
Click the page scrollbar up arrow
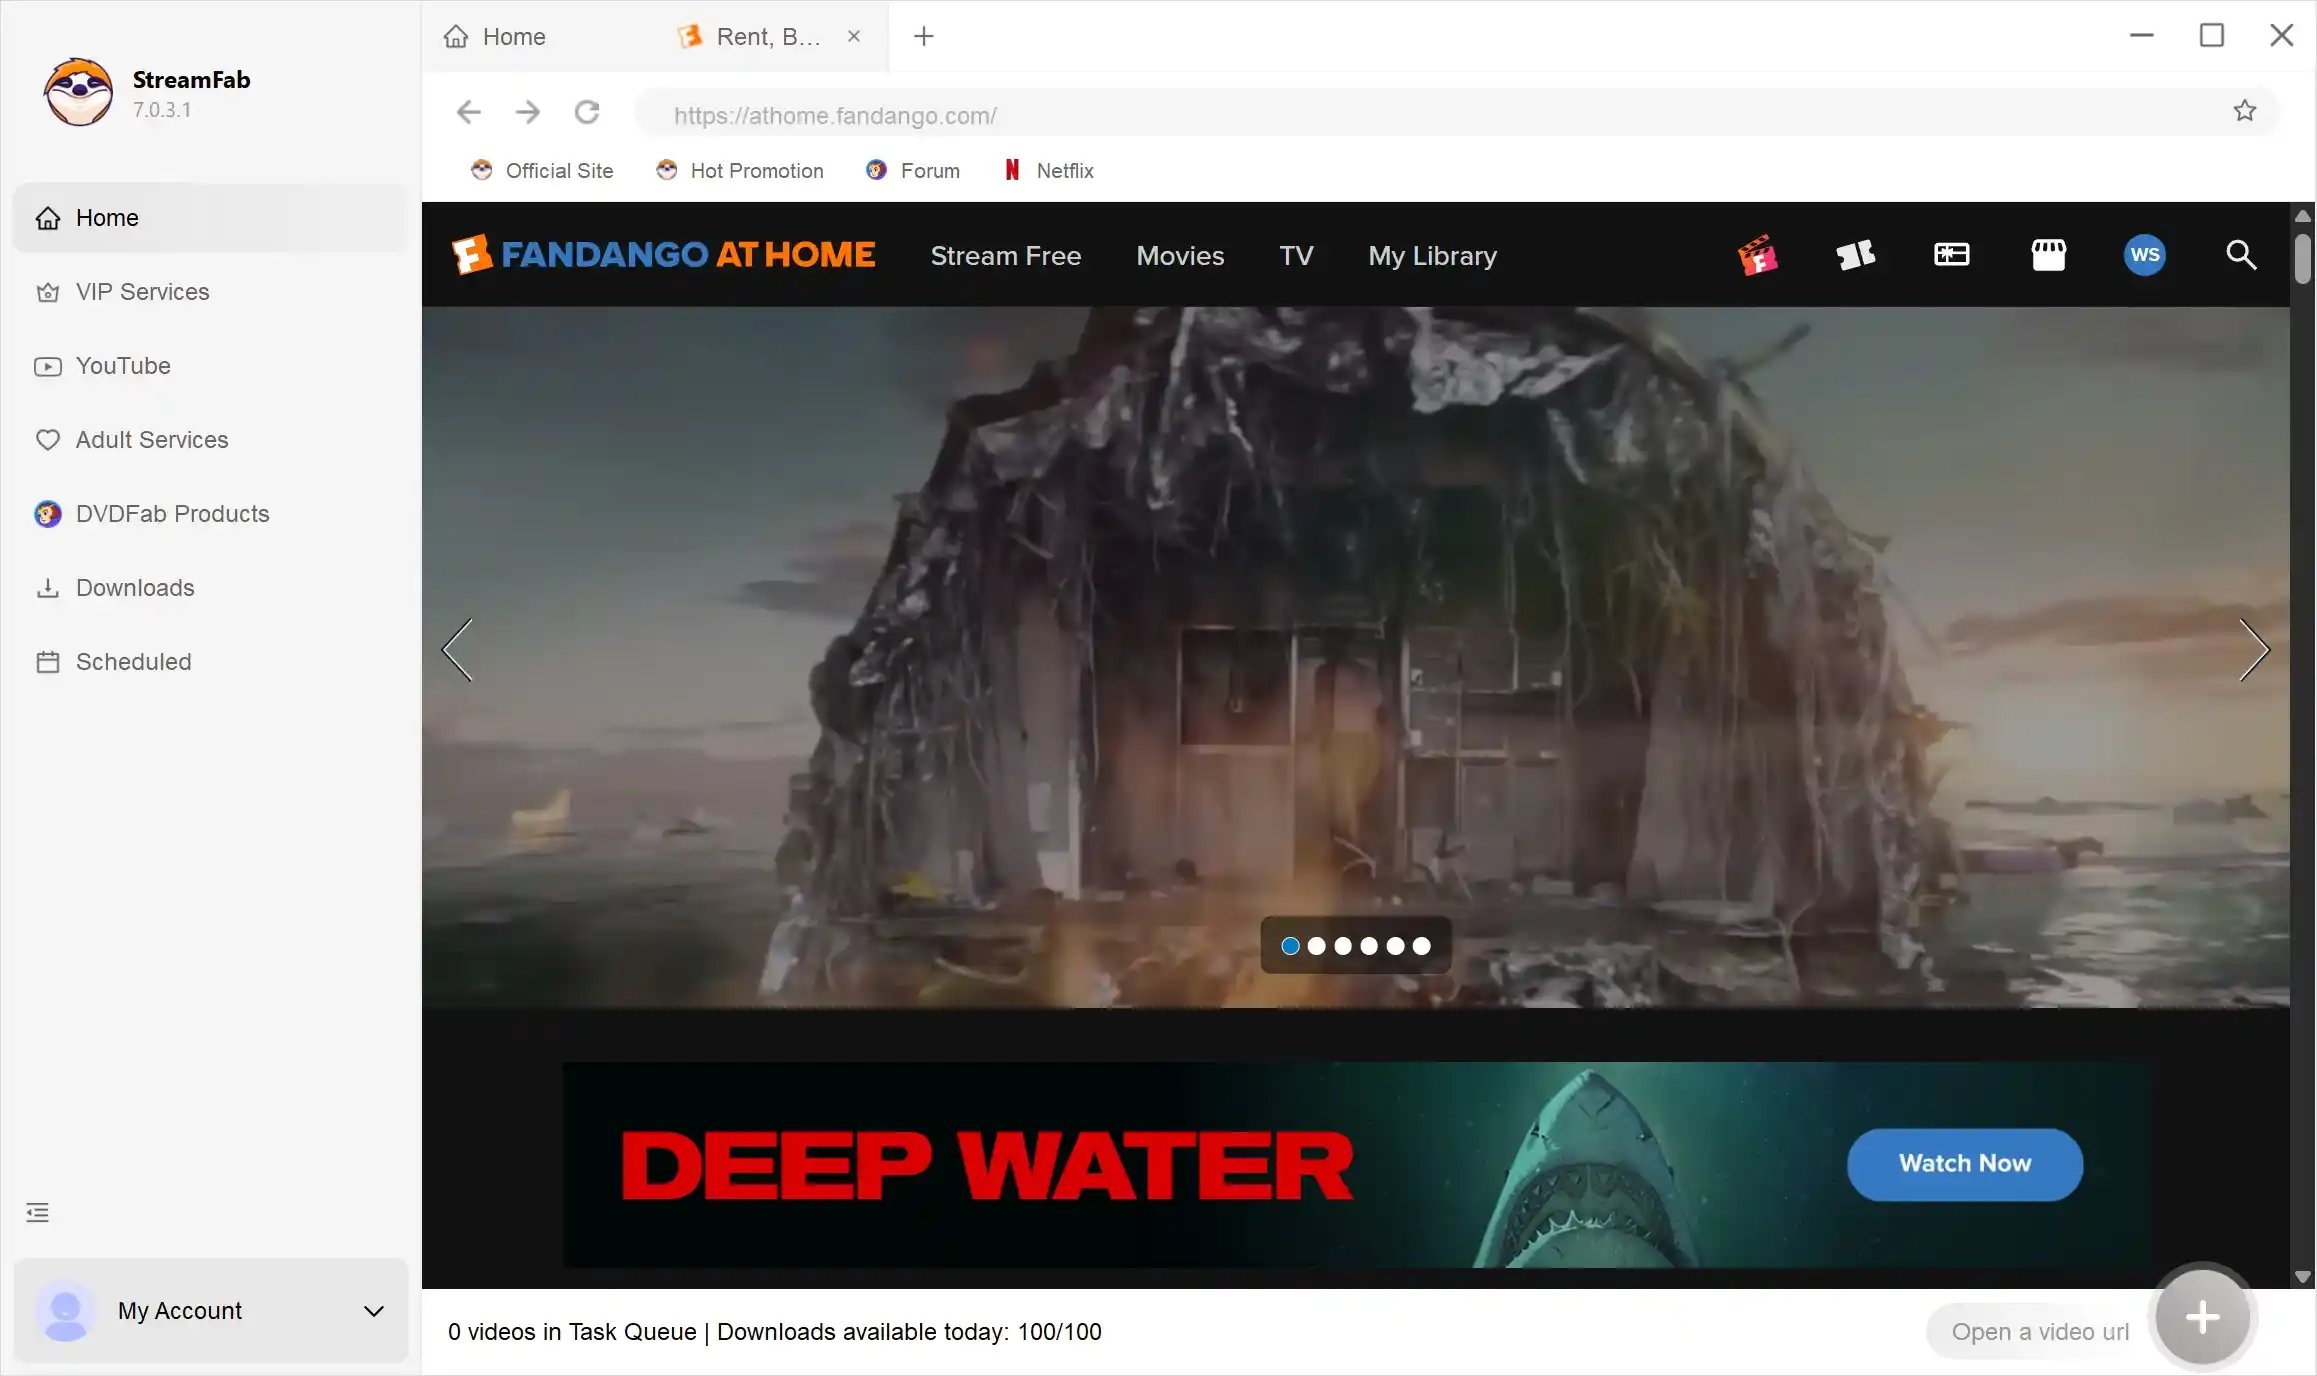(2303, 215)
